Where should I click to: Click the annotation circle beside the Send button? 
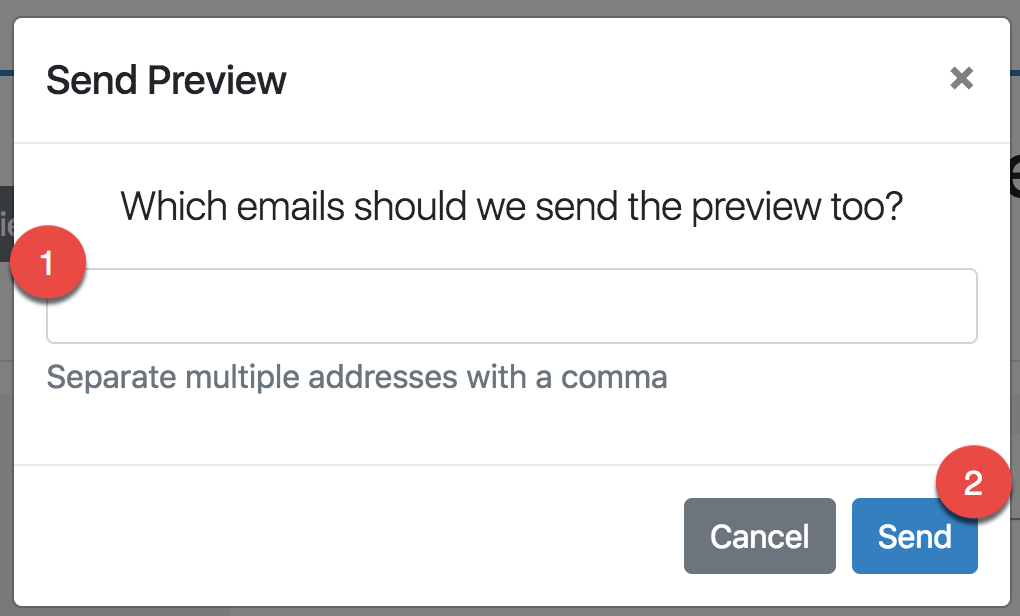click(x=973, y=483)
